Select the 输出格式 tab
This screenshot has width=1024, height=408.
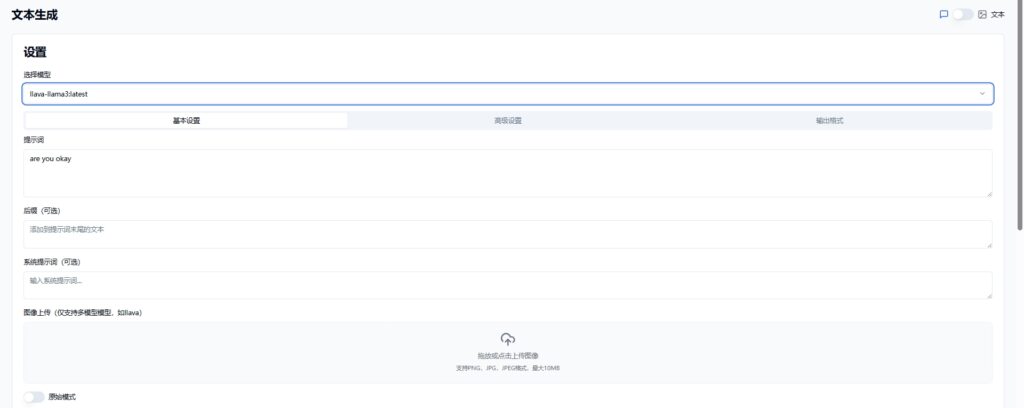pyautogui.click(x=830, y=121)
